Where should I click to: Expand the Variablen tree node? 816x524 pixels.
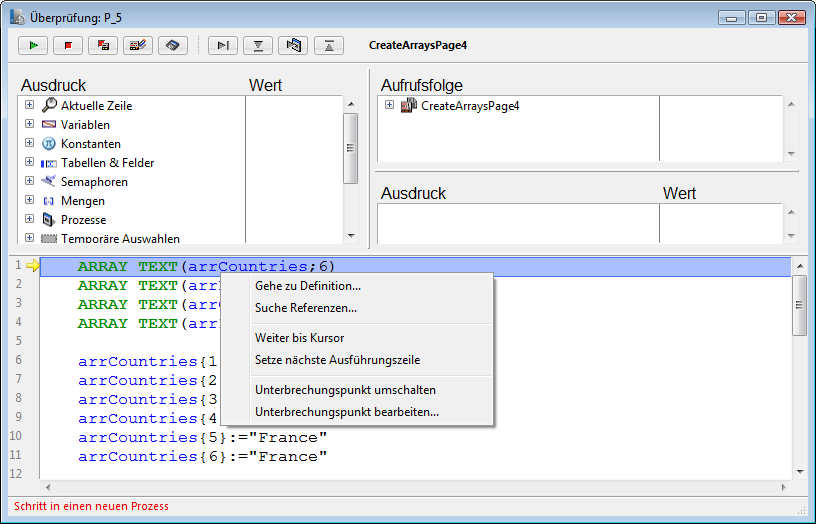(29, 125)
